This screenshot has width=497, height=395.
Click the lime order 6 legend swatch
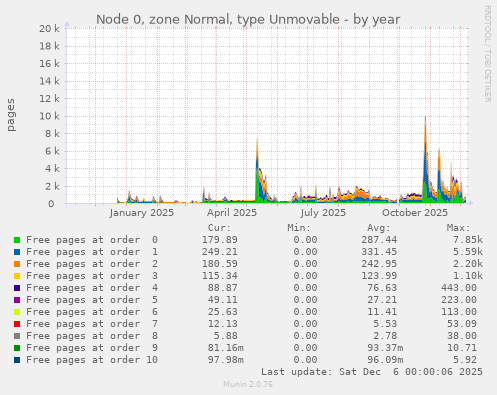click(17, 312)
